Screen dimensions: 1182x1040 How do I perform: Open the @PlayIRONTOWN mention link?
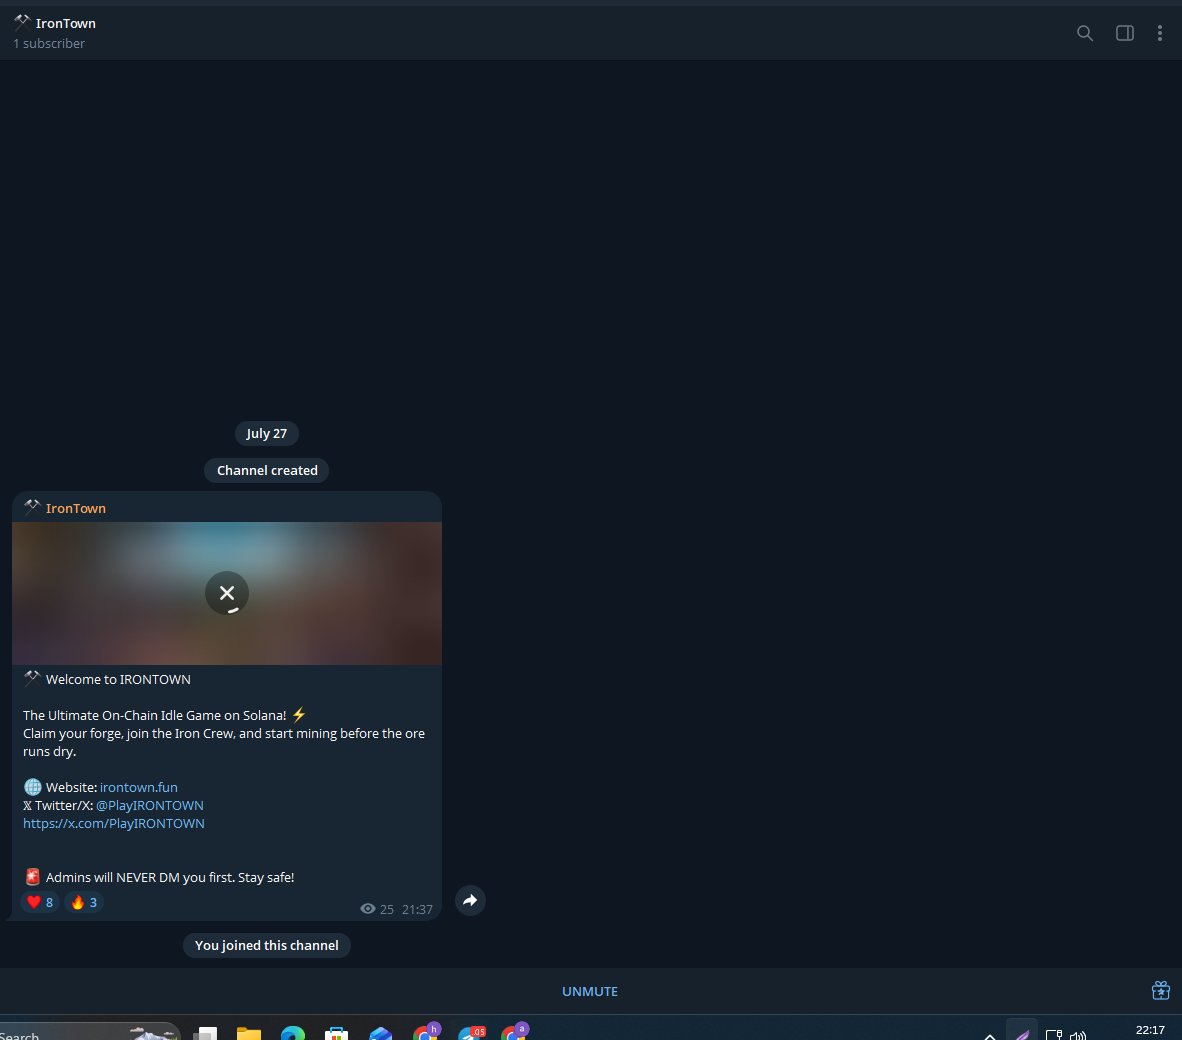click(x=150, y=806)
